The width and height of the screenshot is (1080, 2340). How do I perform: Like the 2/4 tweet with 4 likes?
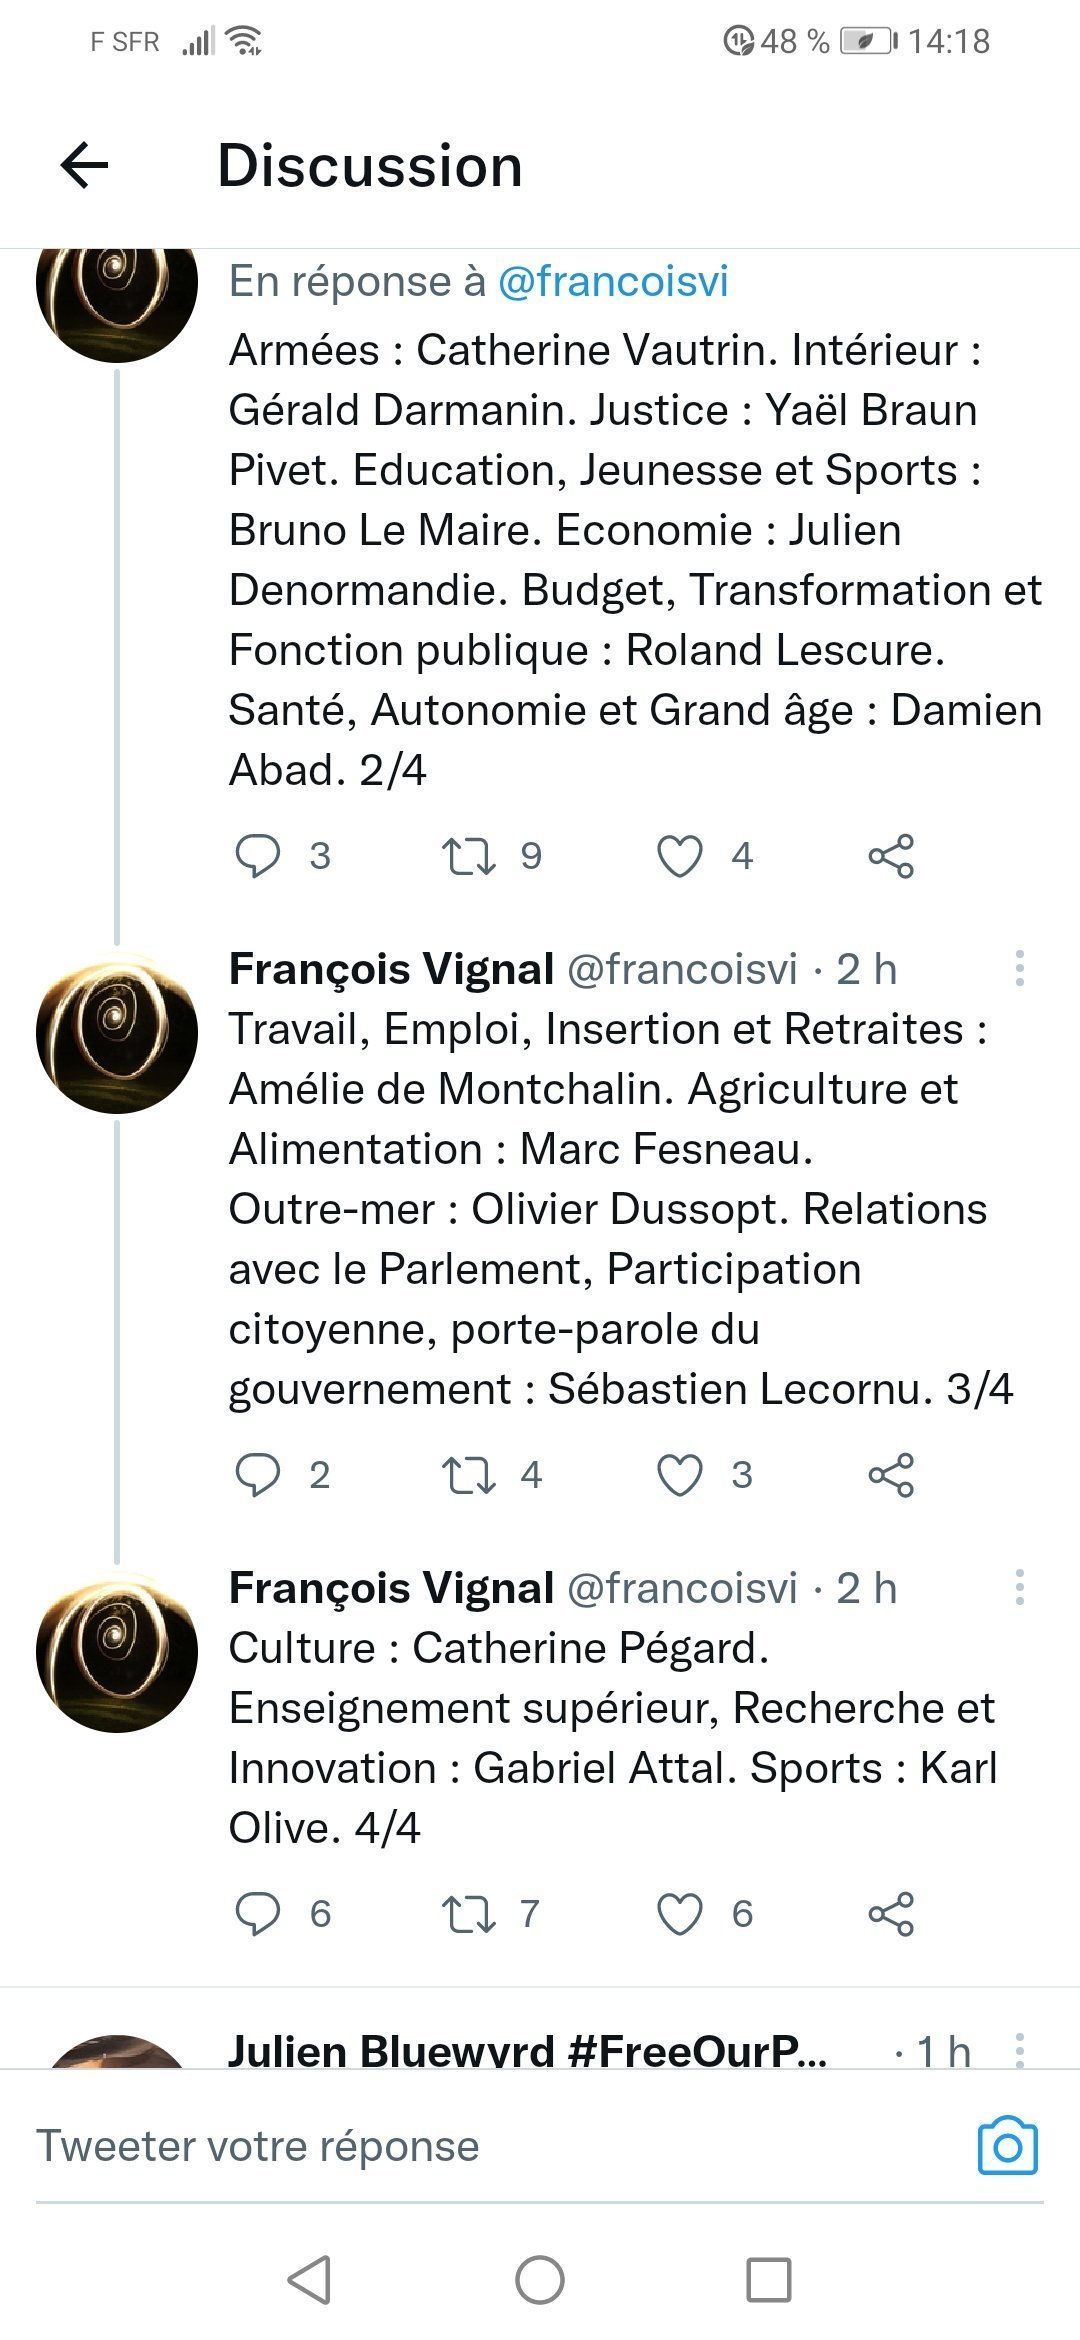[x=679, y=856]
